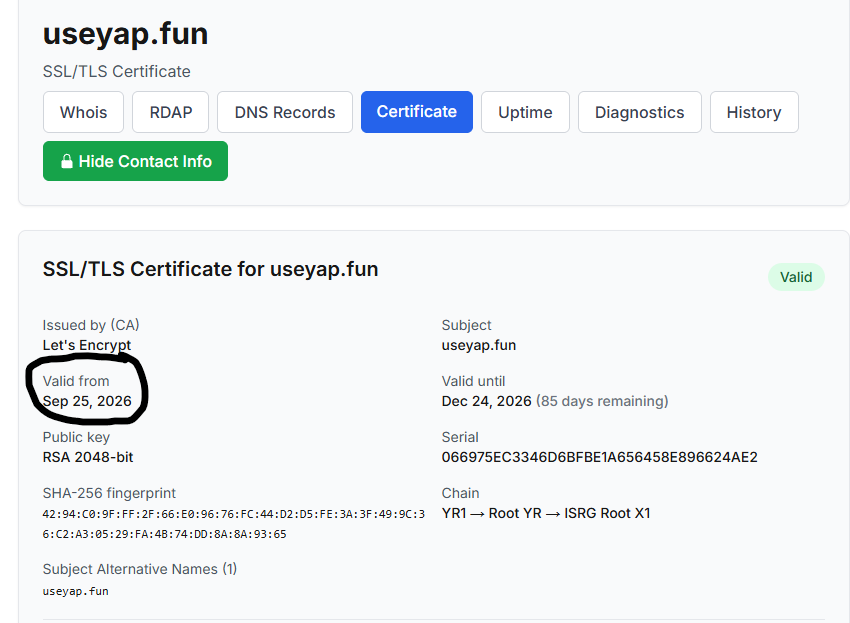Click the Chain label
Screen dimensions: 850x623
point(460,493)
